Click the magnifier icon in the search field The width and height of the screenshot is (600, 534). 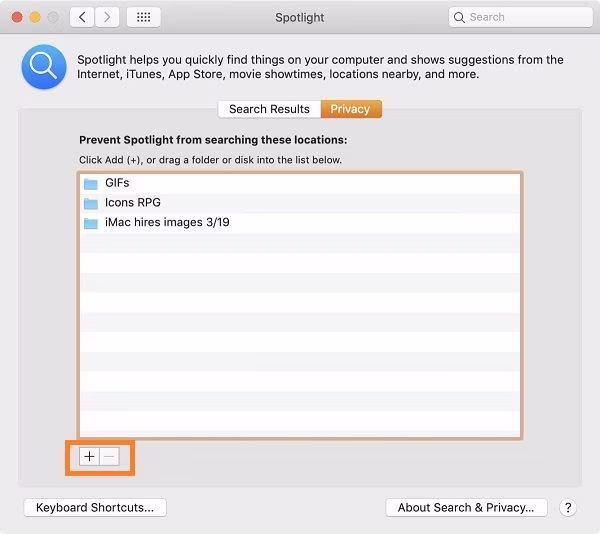click(x=459, y=17)
